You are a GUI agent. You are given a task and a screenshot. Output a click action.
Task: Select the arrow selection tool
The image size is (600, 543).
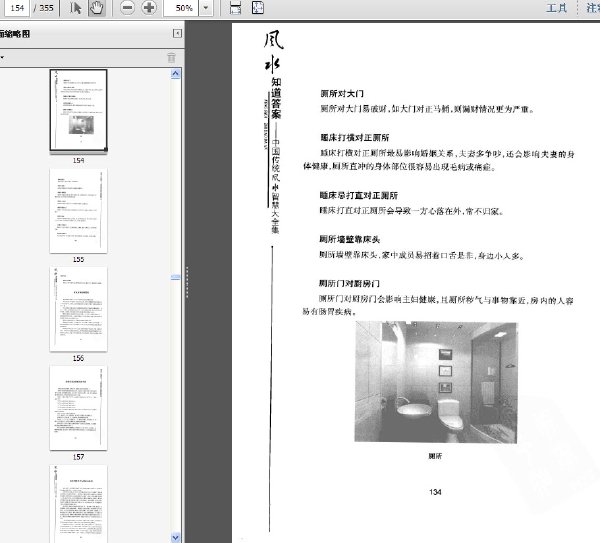pyautogui.click(x=75, y=8)
